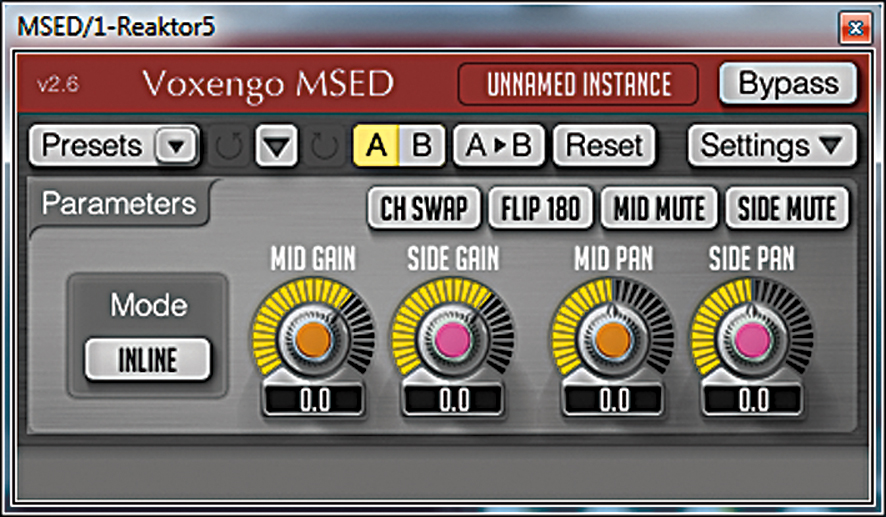Open the Presets dropdown arrow
The image size is (886, 517).
(x=177, y=146)
